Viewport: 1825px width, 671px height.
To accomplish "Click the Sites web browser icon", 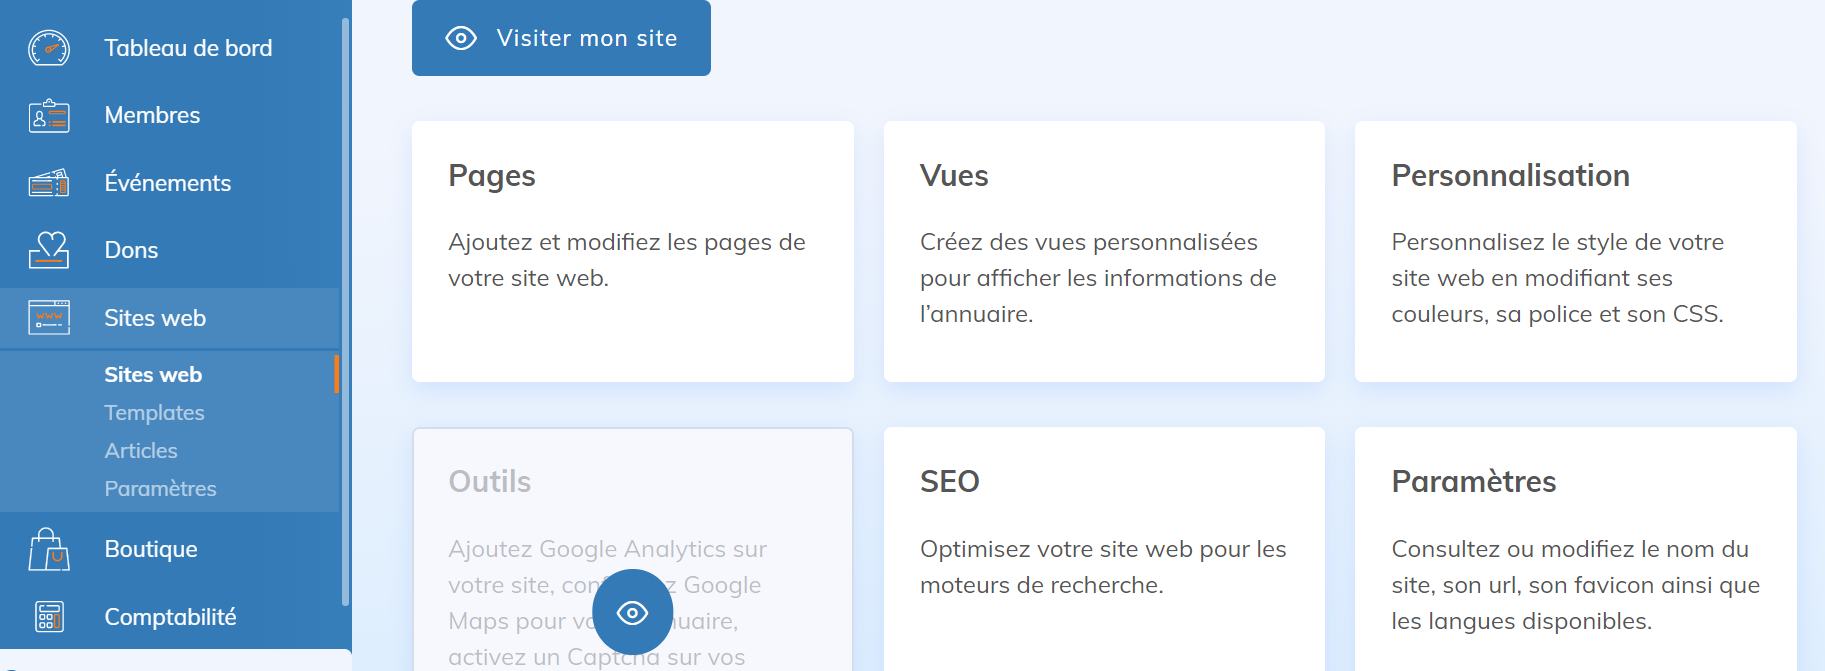I will coord(49,318).
